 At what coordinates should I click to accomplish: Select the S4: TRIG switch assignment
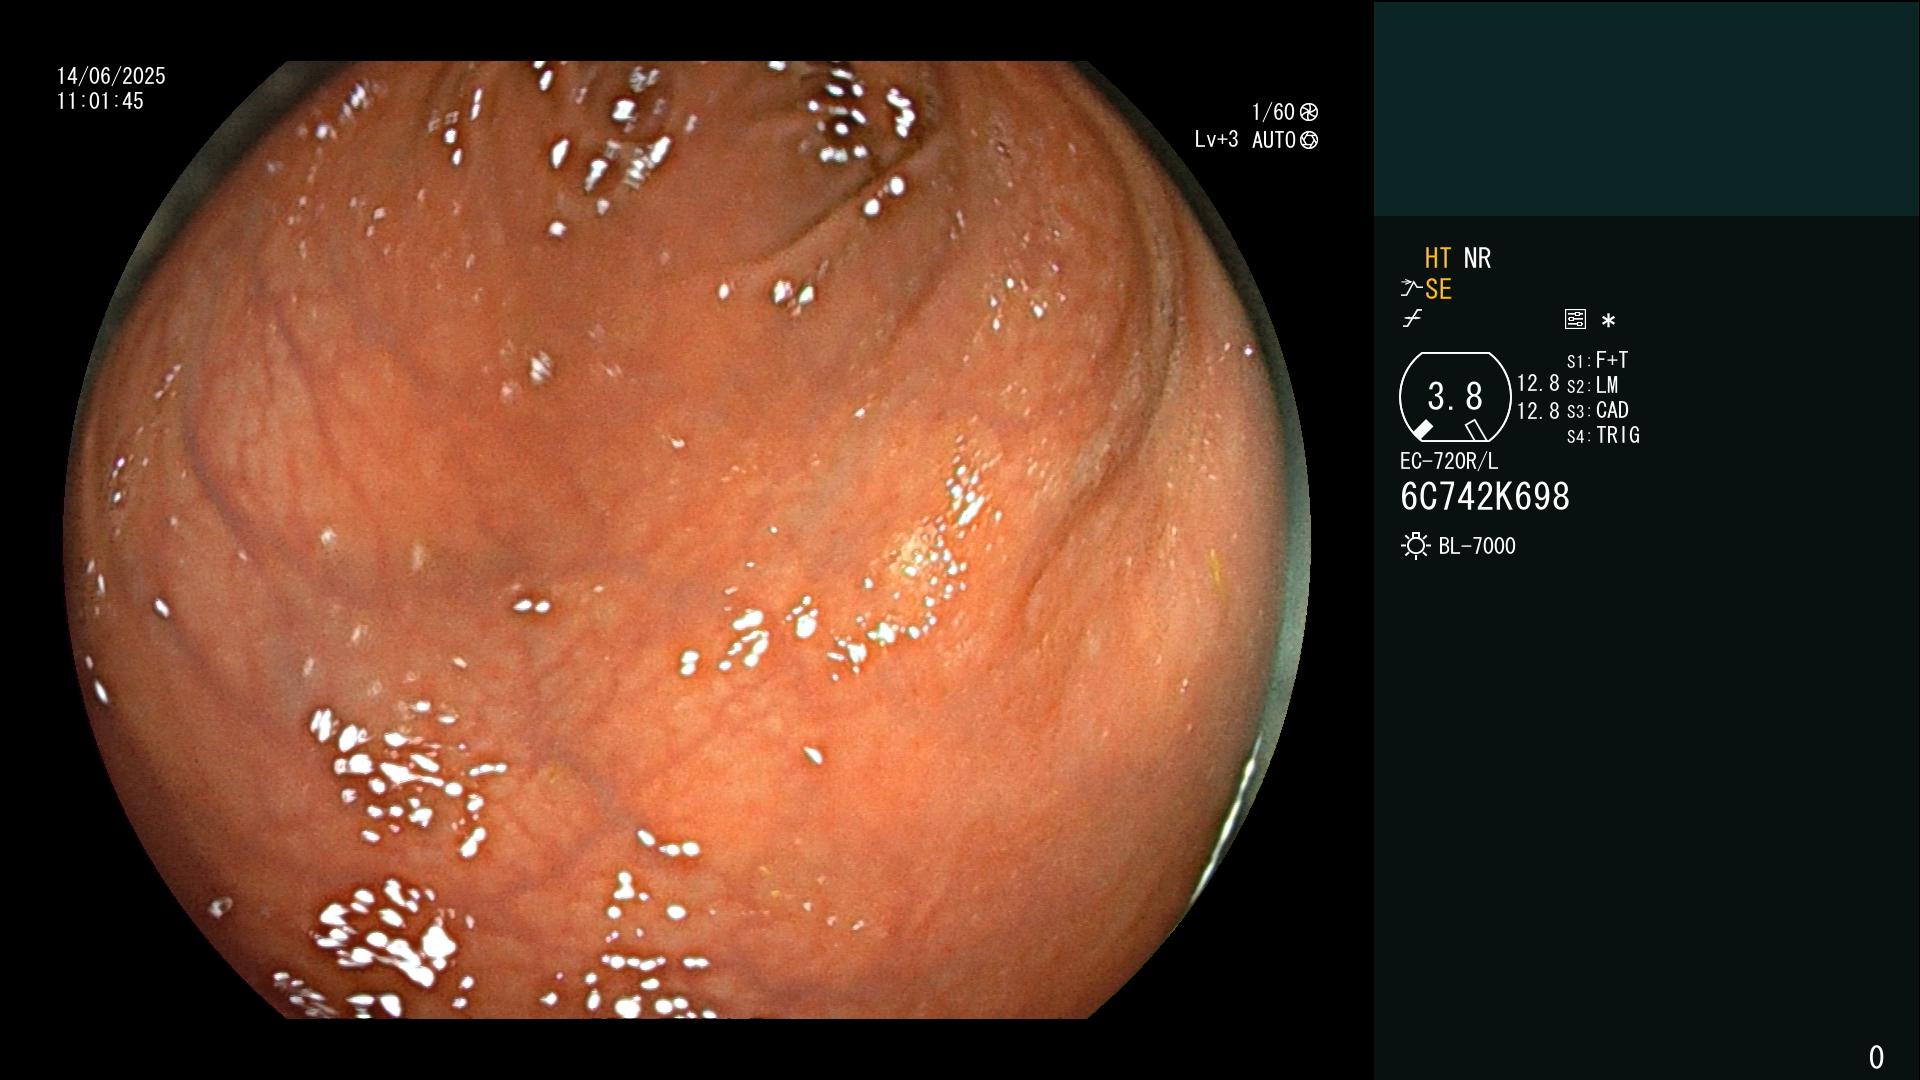(1603, 435)
